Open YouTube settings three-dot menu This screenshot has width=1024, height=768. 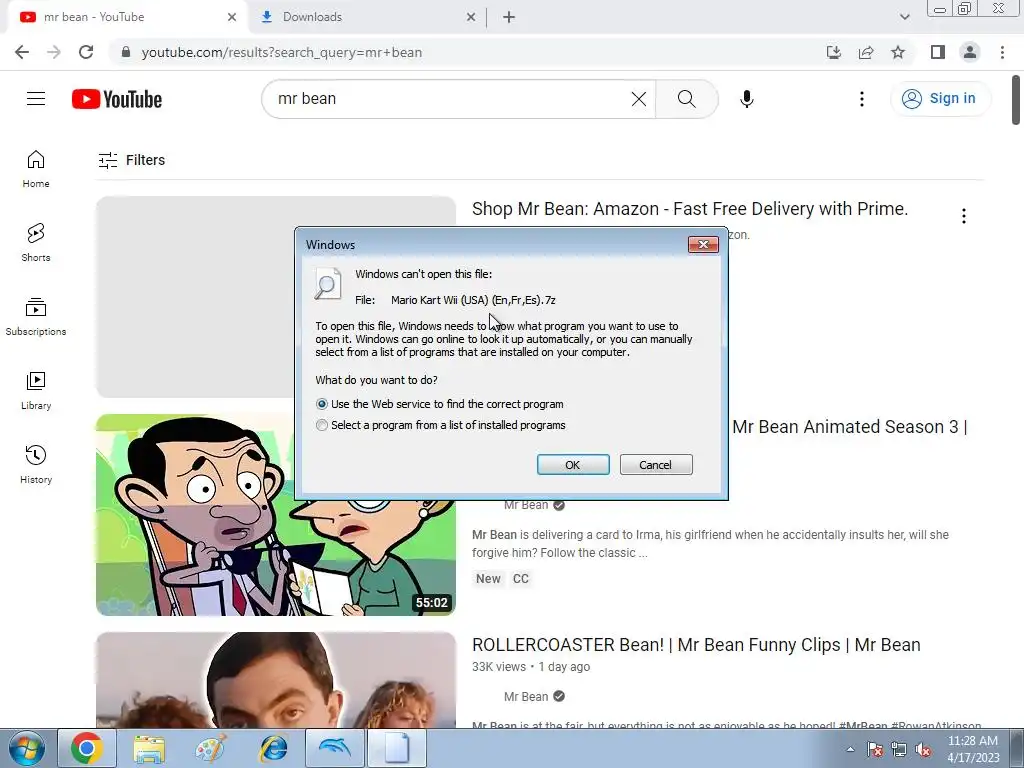pyautogui.click(x=861, y=99)
